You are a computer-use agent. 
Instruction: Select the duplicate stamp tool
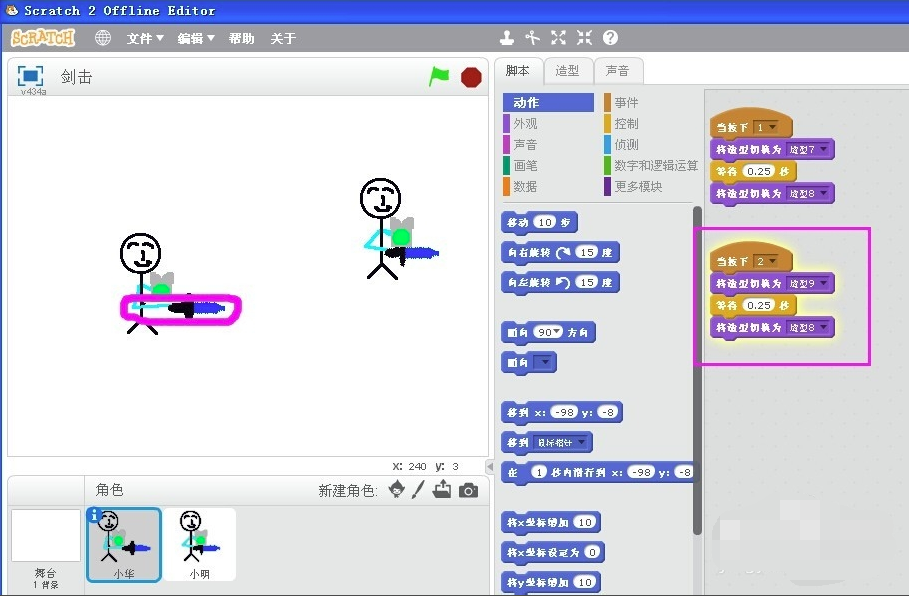[x=507, y=38]
